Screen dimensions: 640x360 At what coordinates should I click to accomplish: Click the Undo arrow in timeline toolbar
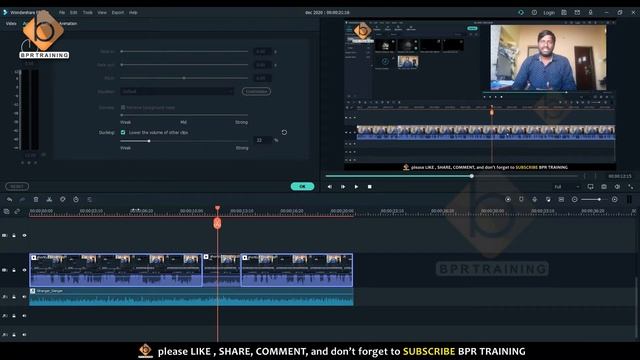[x=9, y=200]
